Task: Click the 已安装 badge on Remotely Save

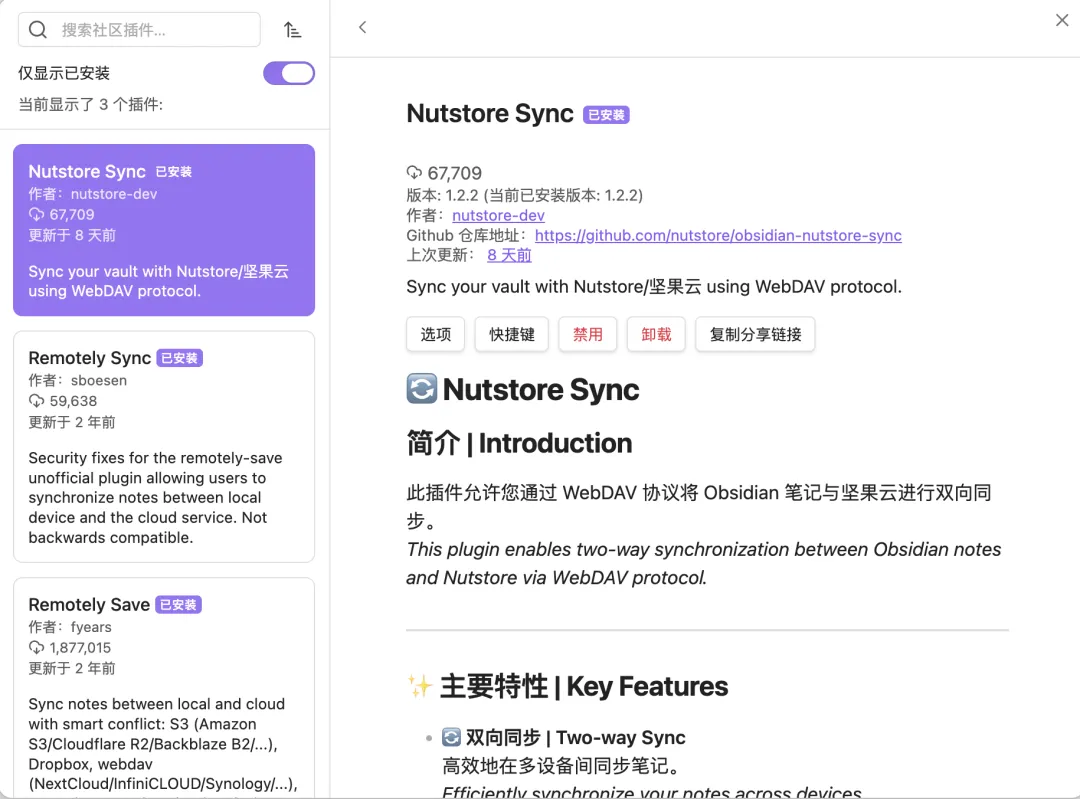Action: pos(178,605)
